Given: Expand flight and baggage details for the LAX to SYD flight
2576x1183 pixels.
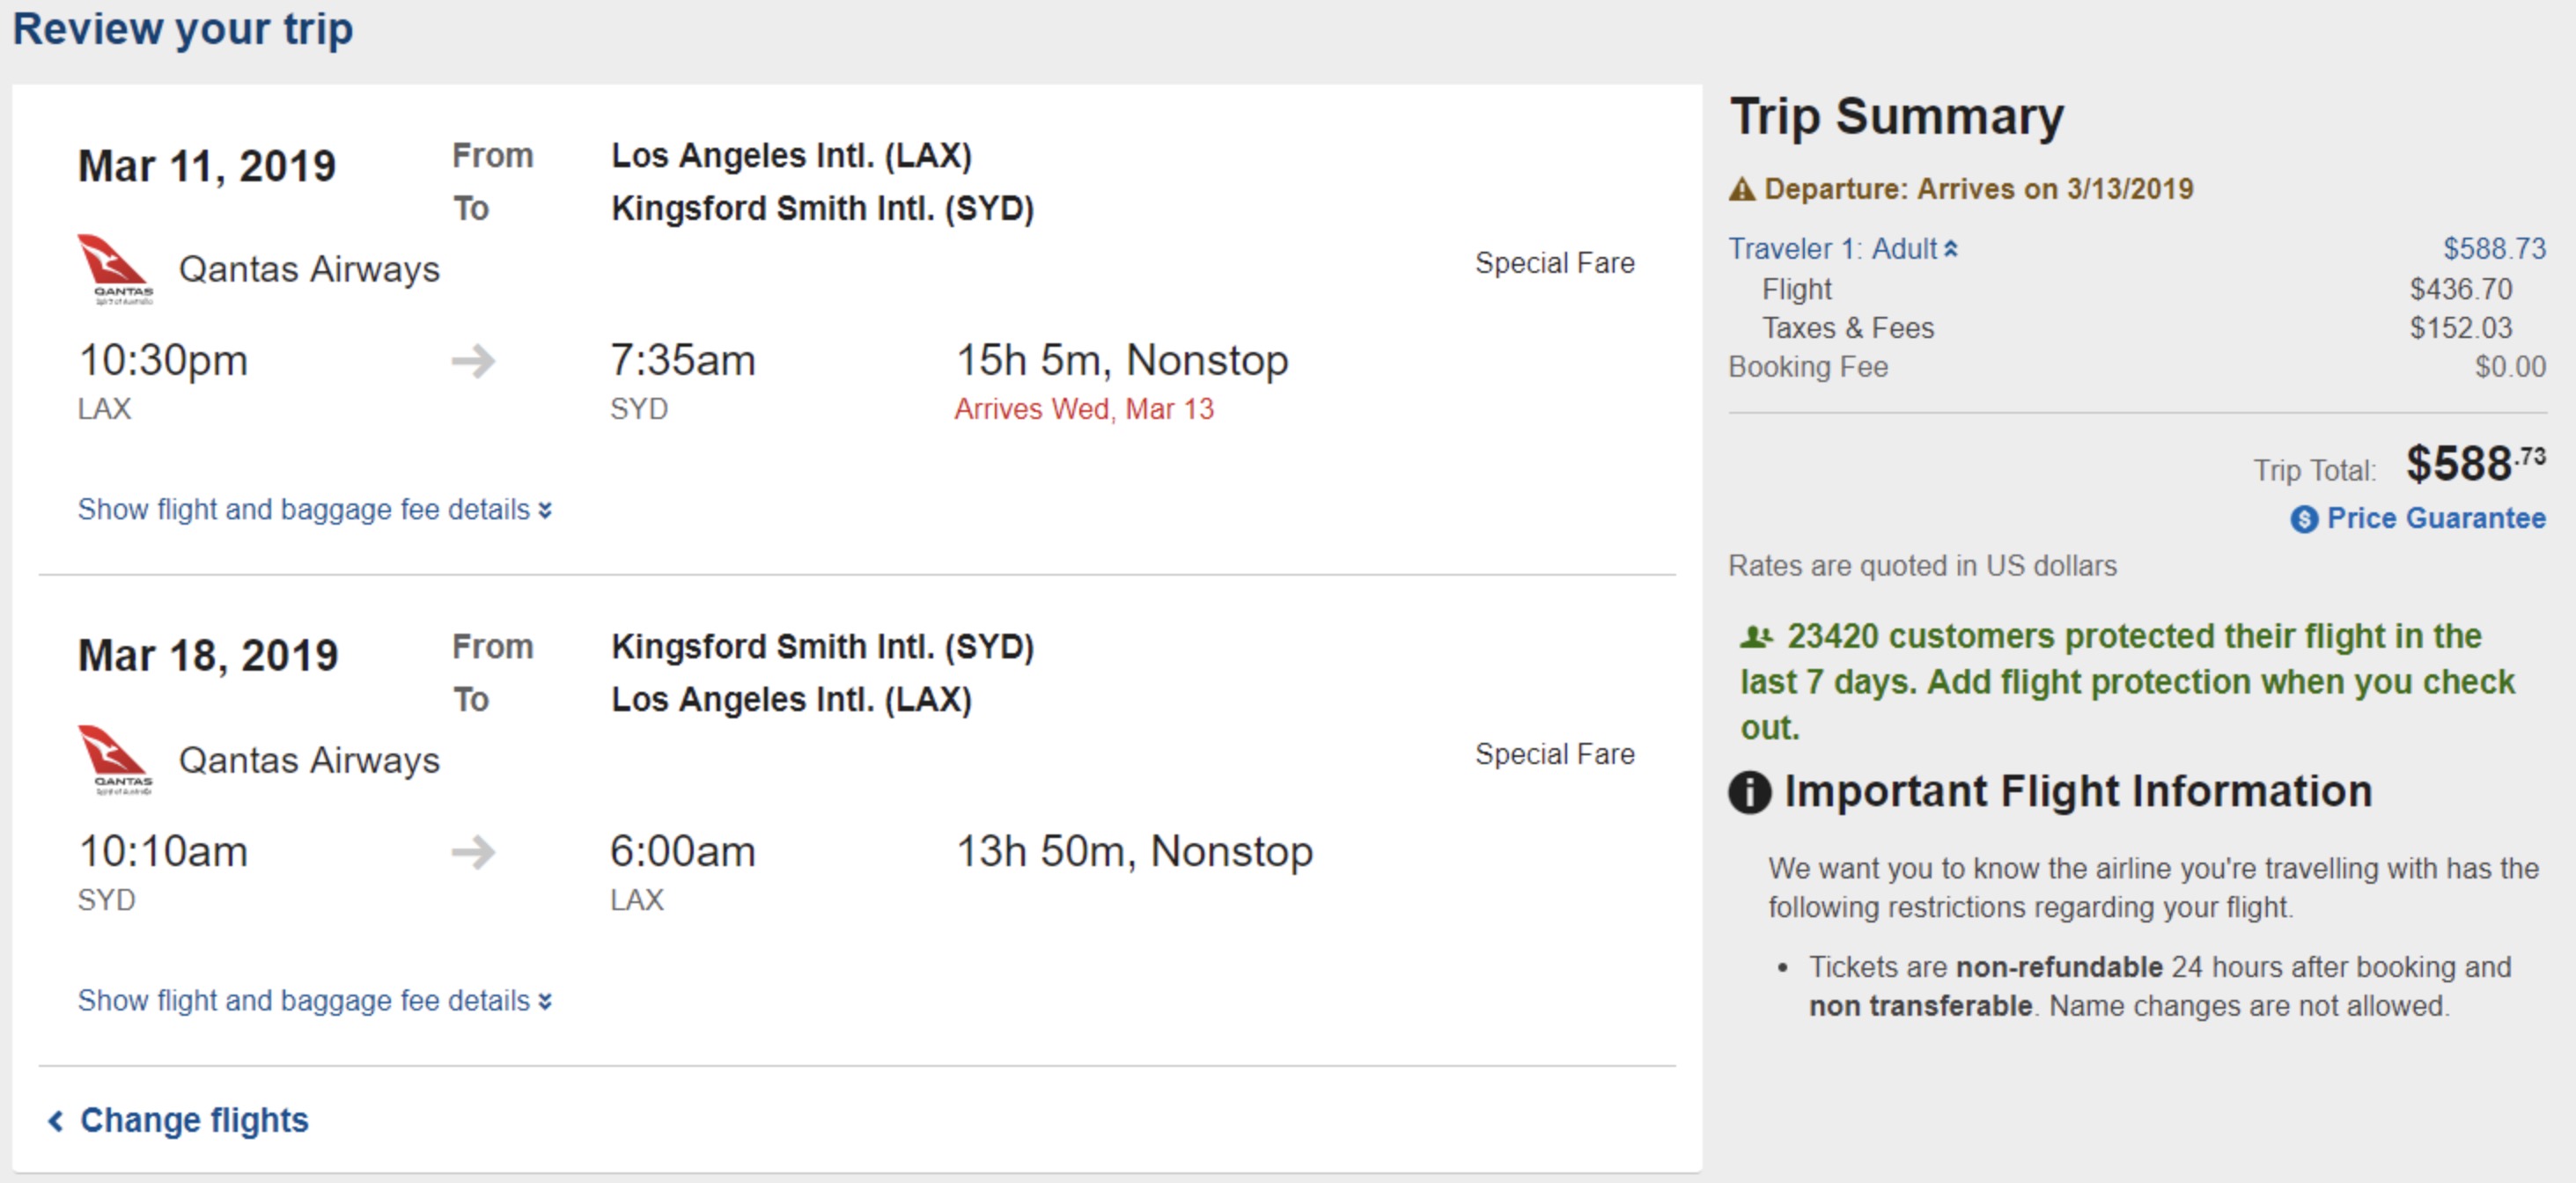Looking at the screenshot, I should [x=314, y=510].
